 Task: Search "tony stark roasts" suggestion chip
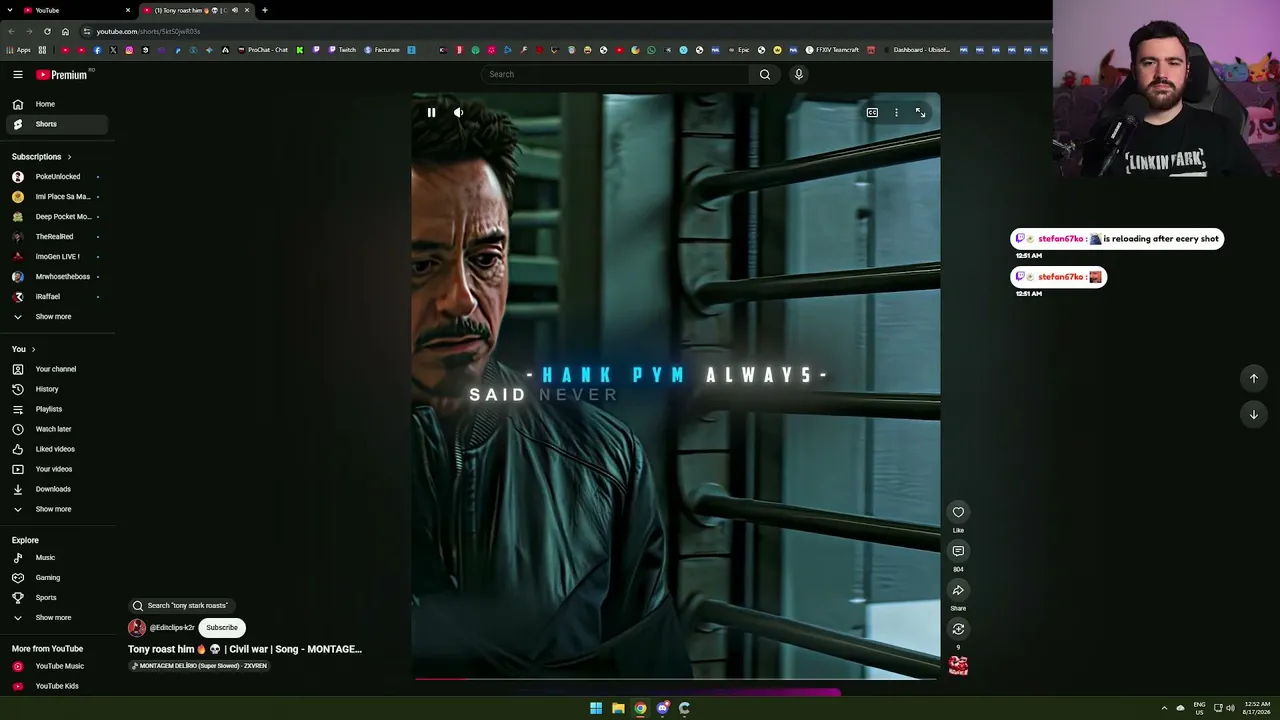point(181,605)
